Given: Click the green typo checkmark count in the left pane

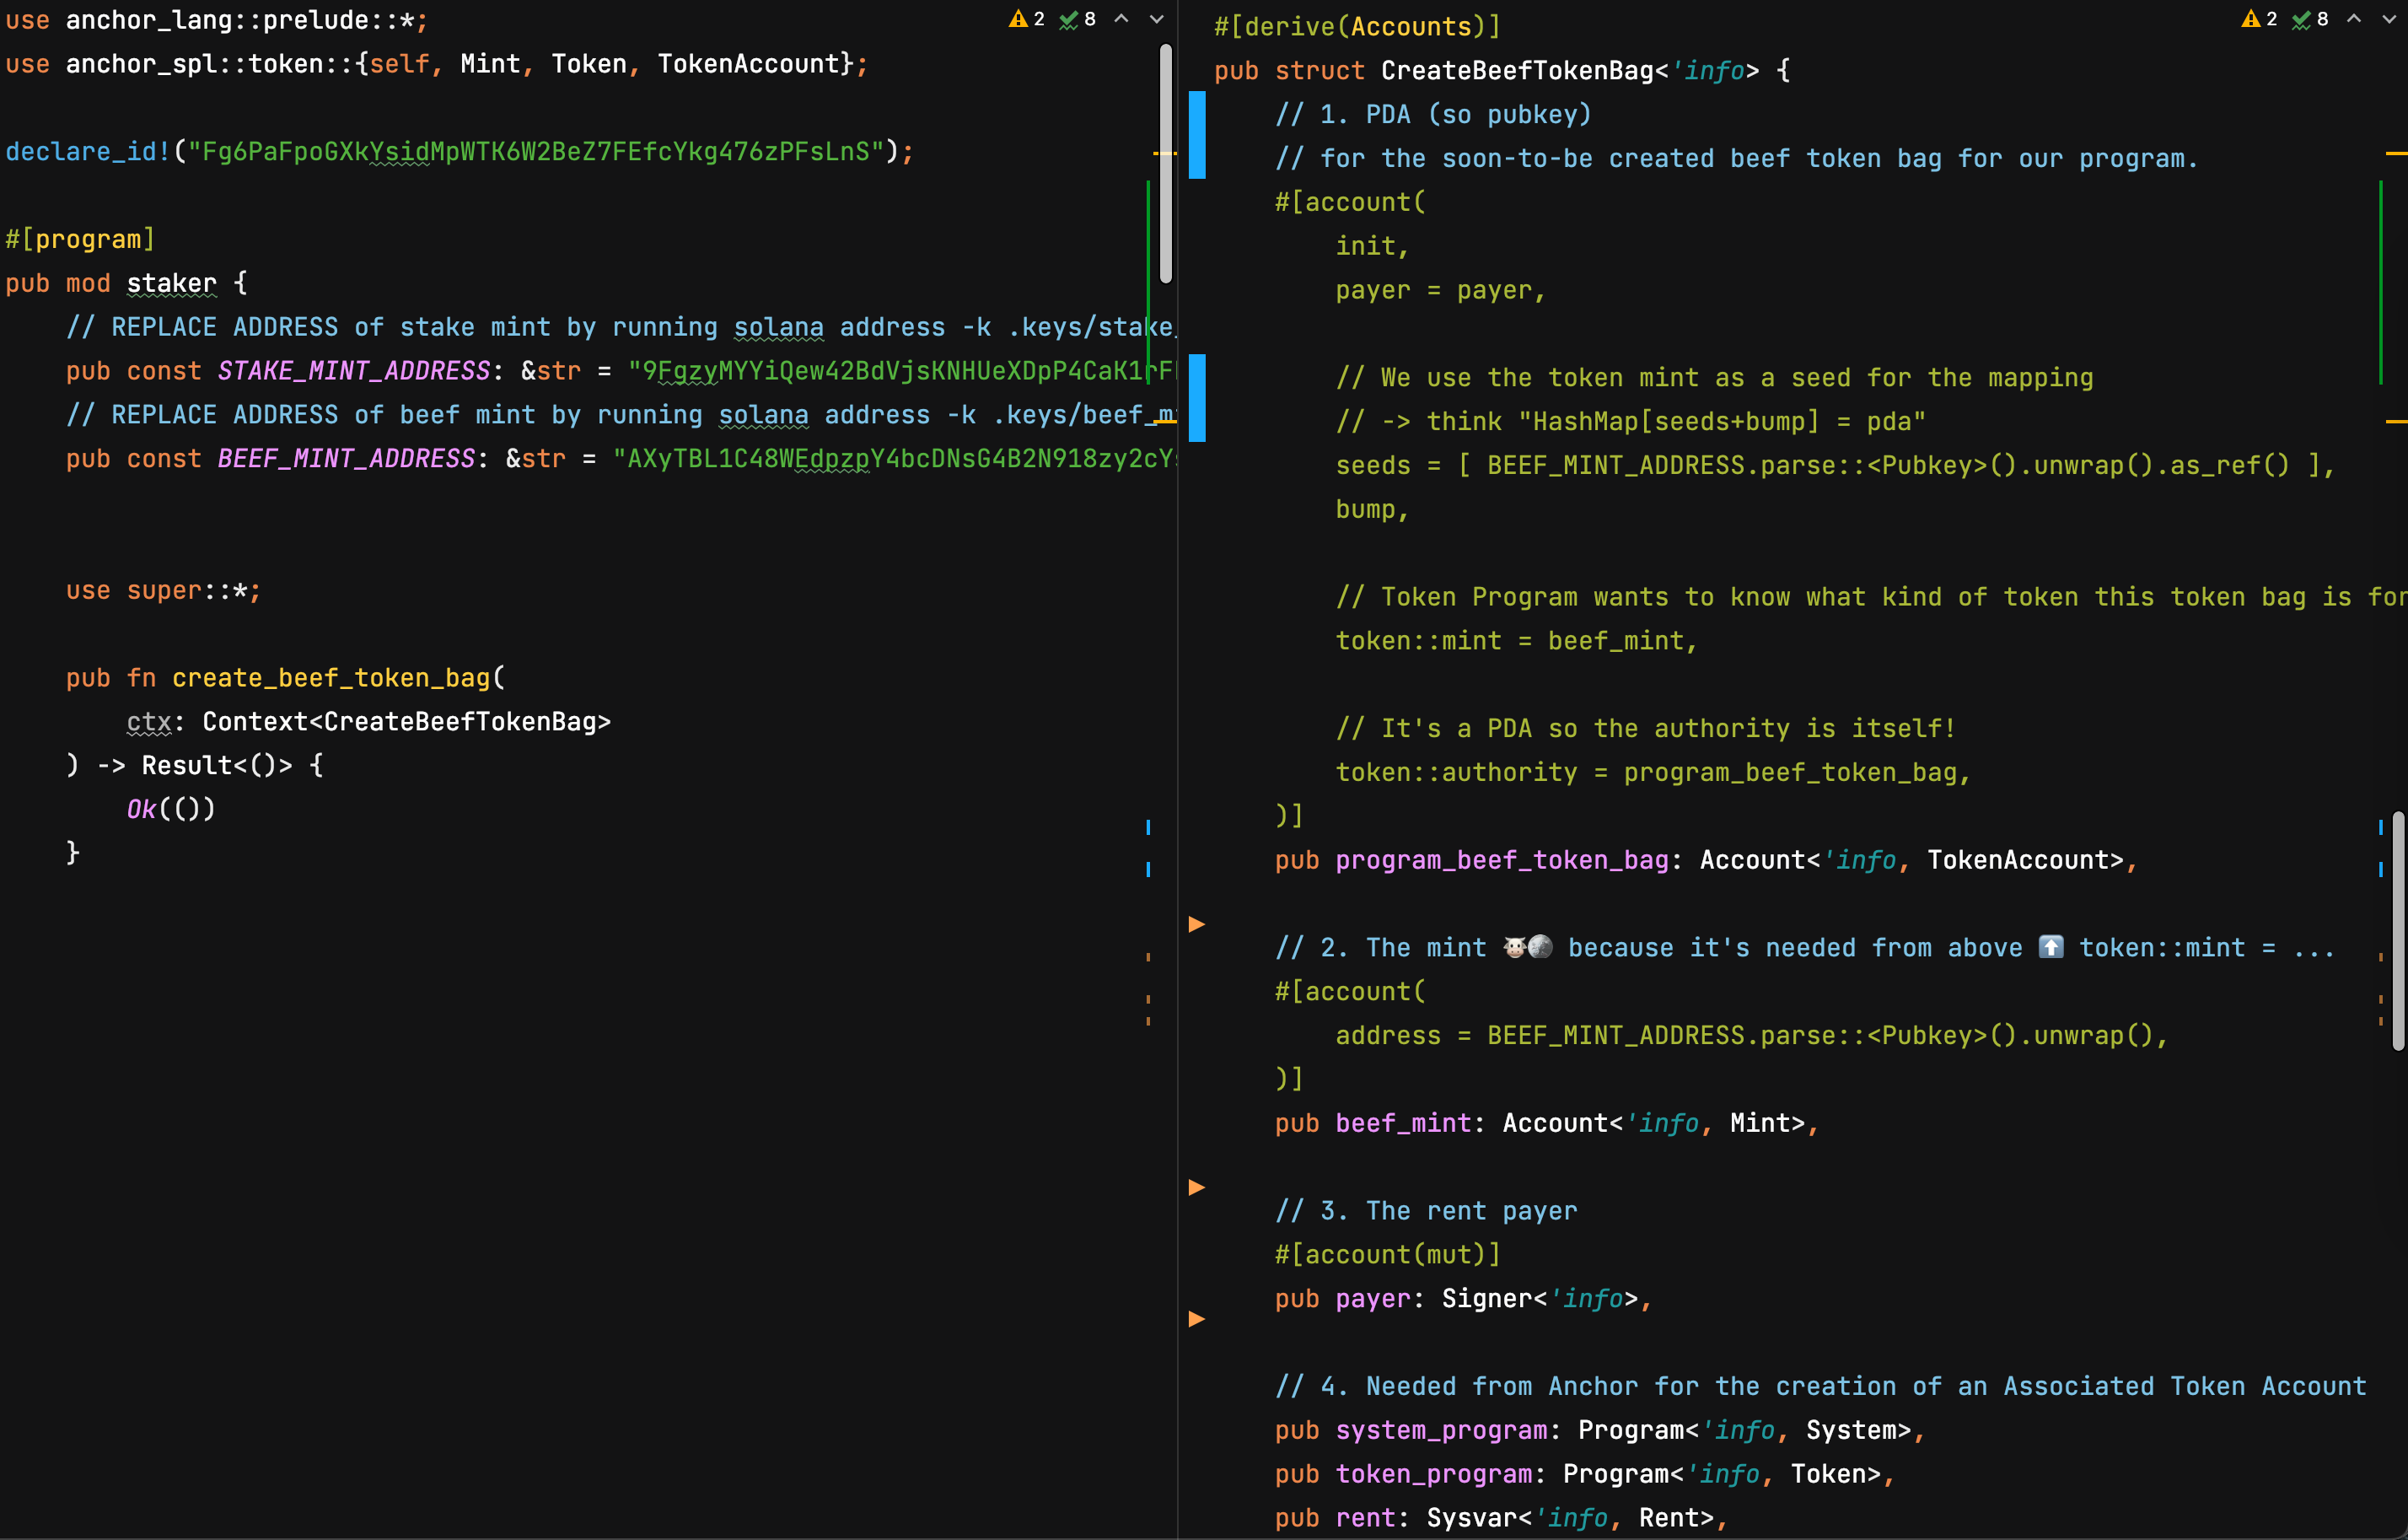Looking at the screenshot, I should tap(1078, 19).
